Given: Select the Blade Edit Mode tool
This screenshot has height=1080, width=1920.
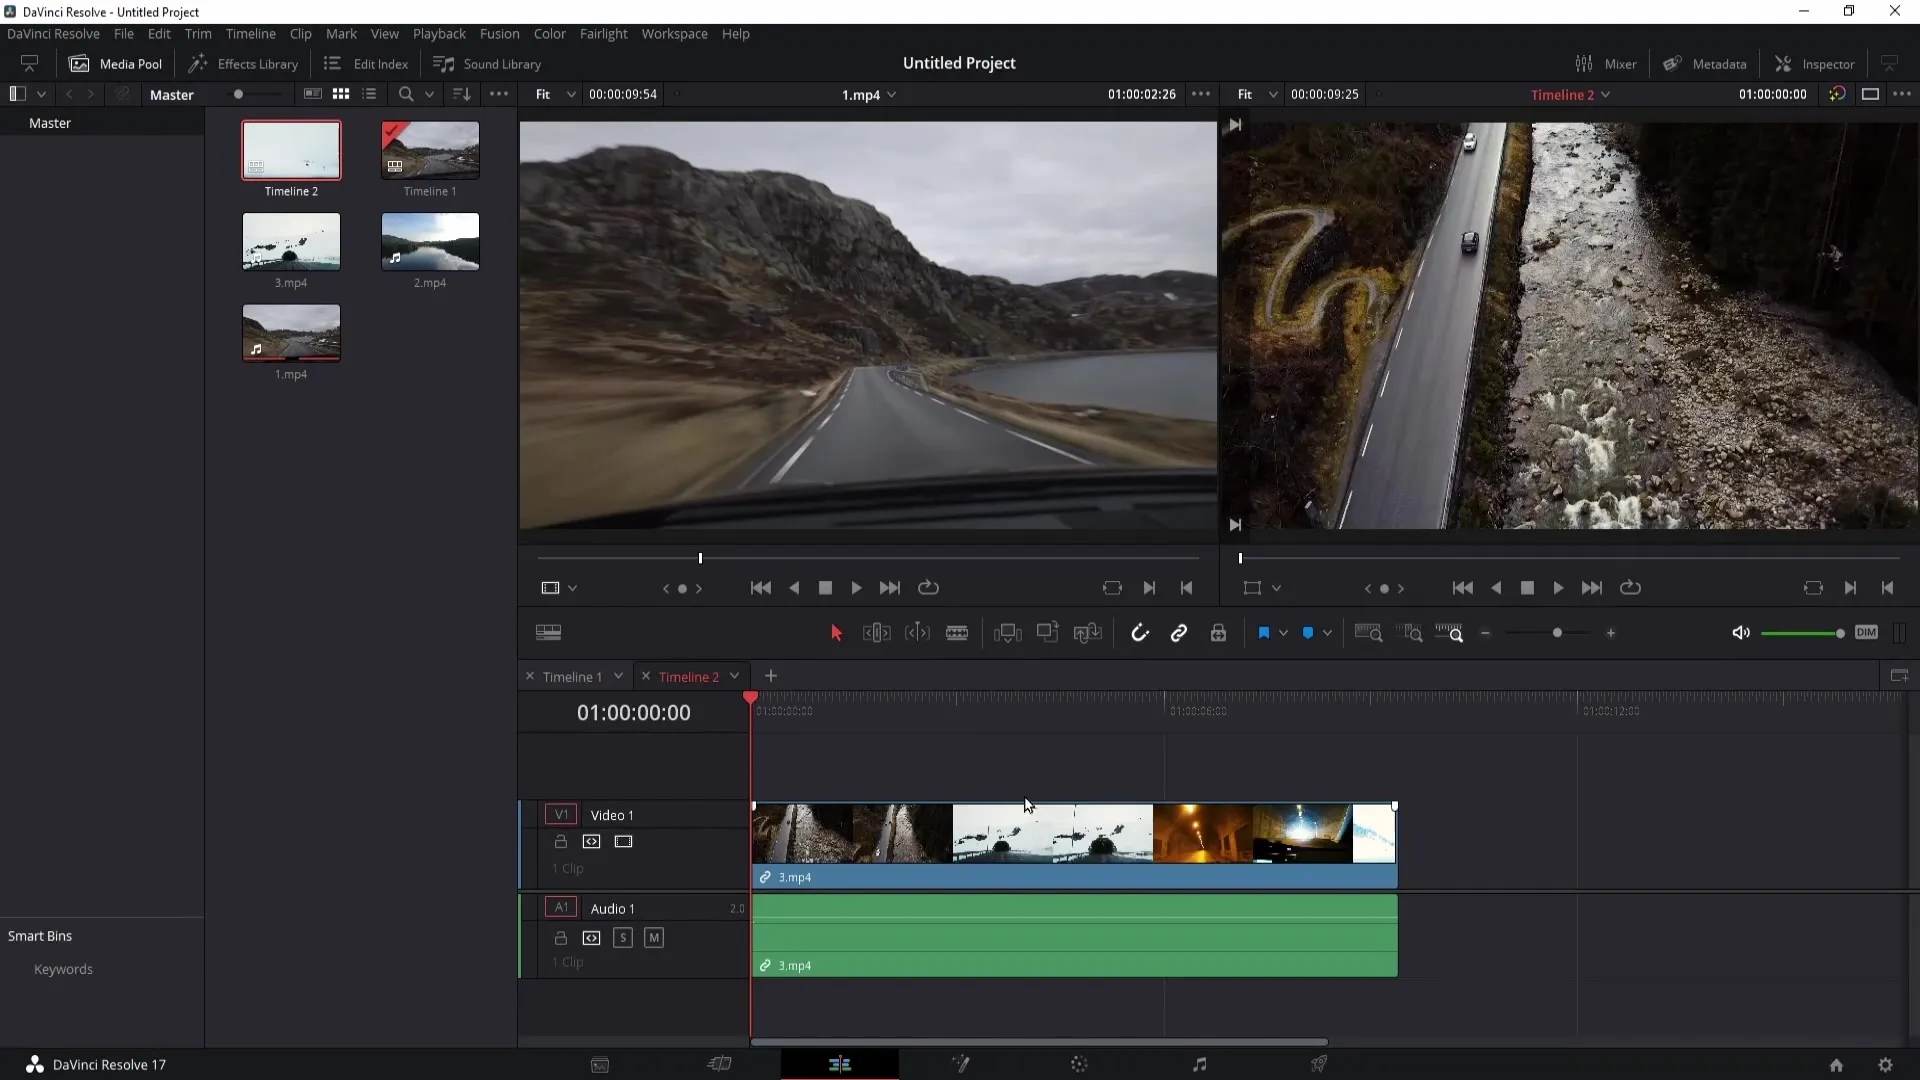Looking at the screenshot, I should [957, 633].
